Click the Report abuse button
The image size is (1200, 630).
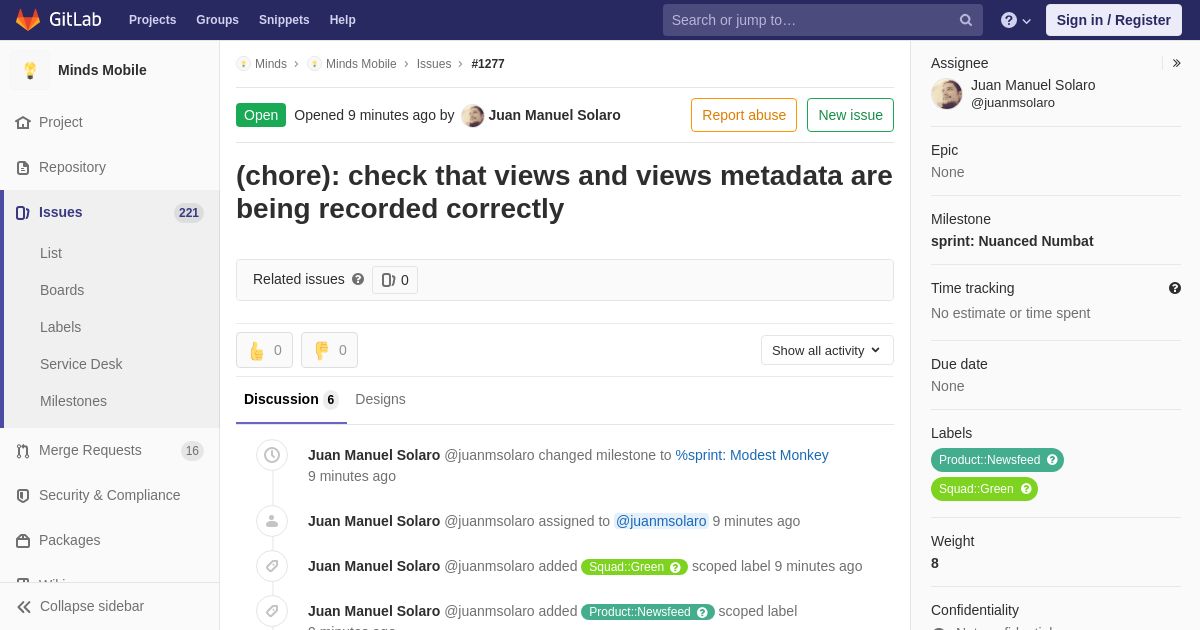click(x=744, y=115)
